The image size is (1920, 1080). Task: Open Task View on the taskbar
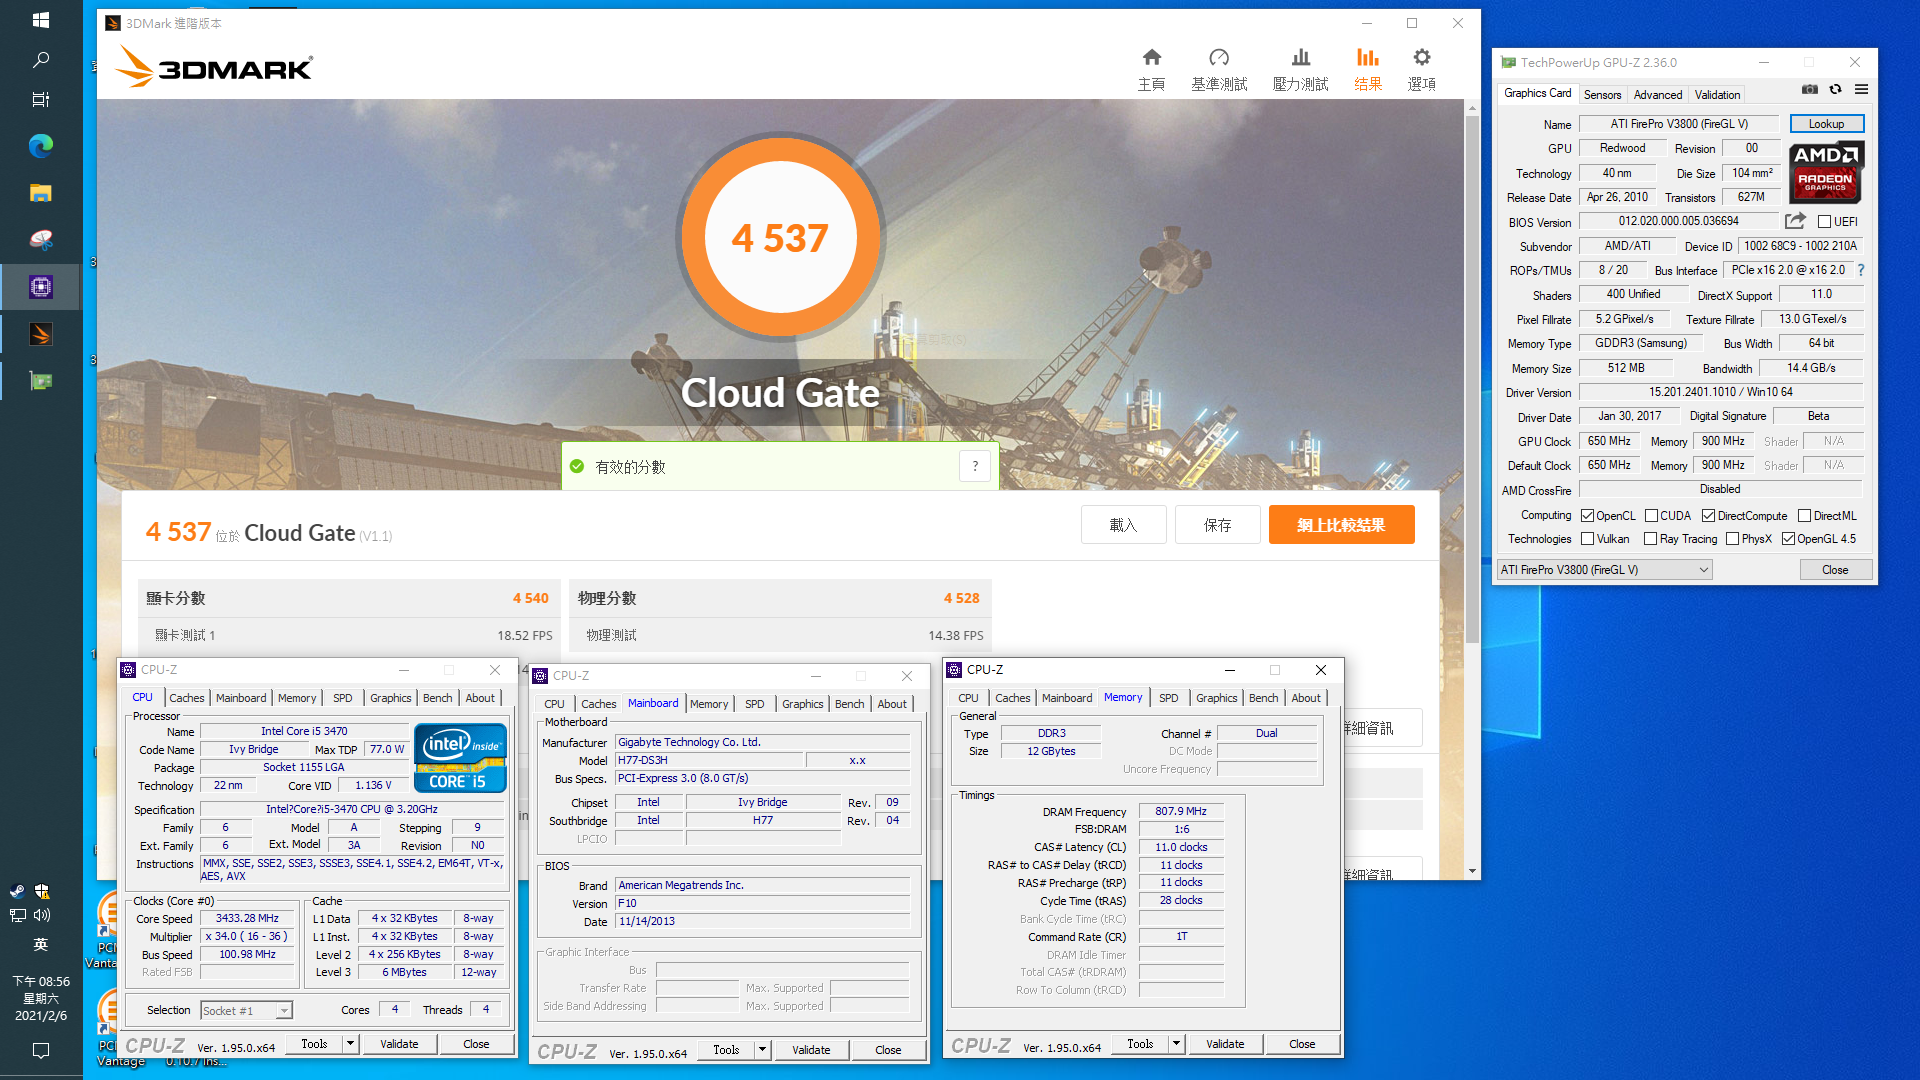coord(41,99)
